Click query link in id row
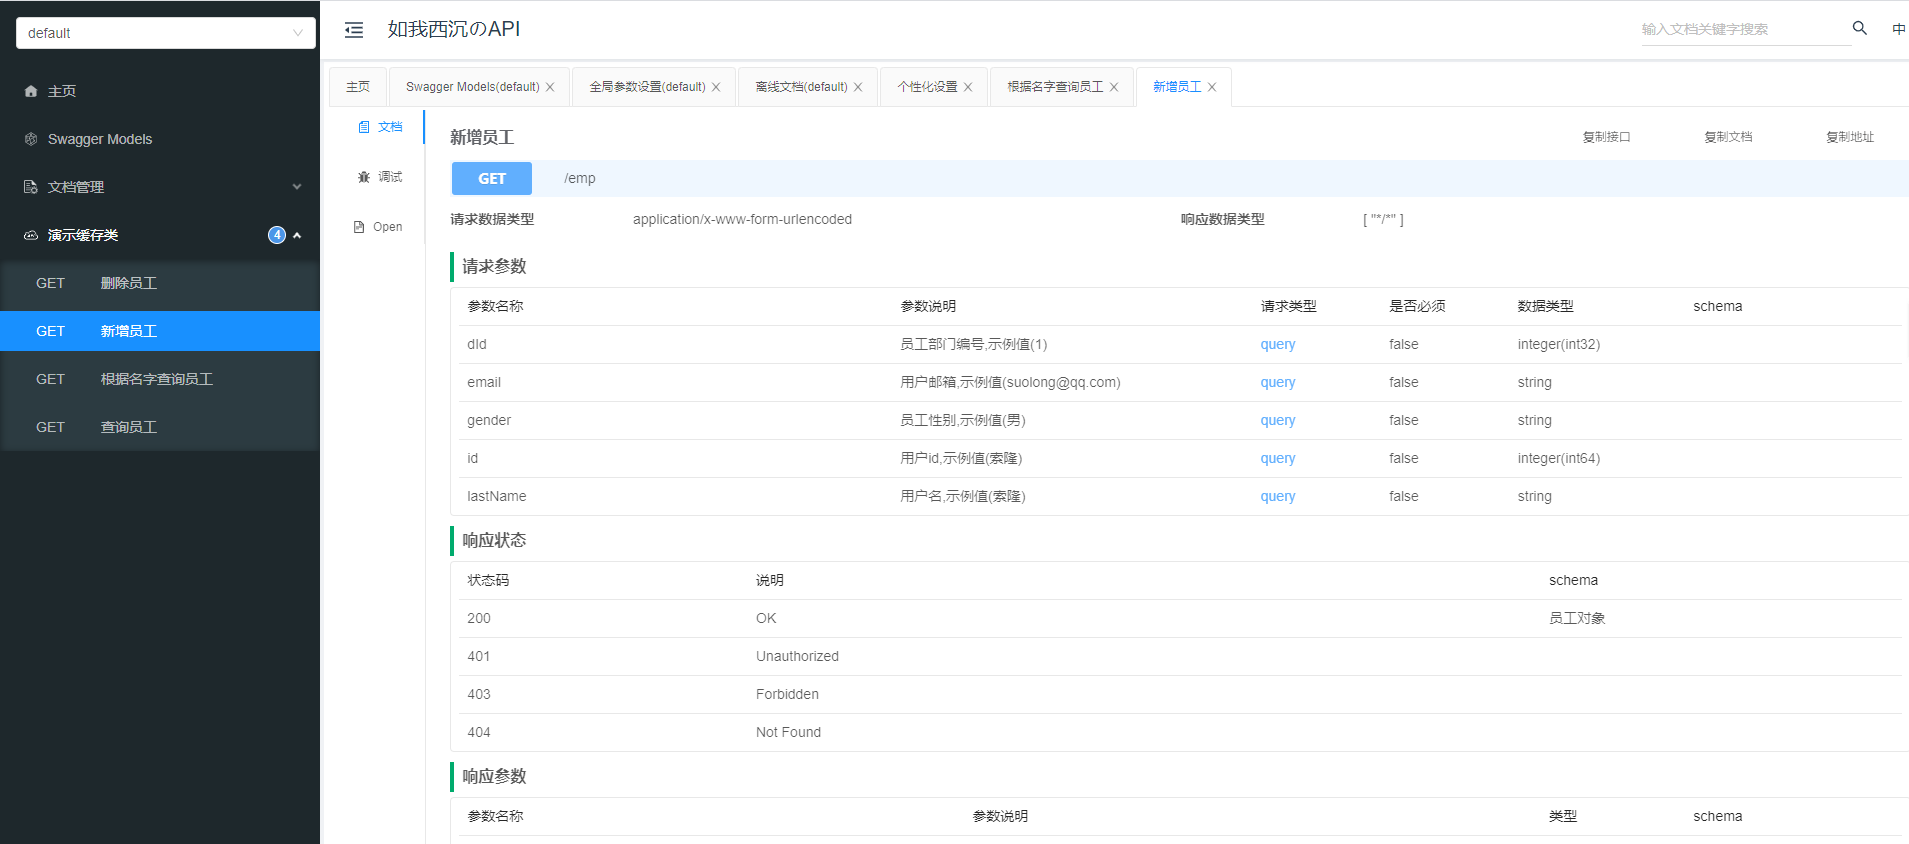This screenshot has width=1909, height=844. pos(1278,458)
